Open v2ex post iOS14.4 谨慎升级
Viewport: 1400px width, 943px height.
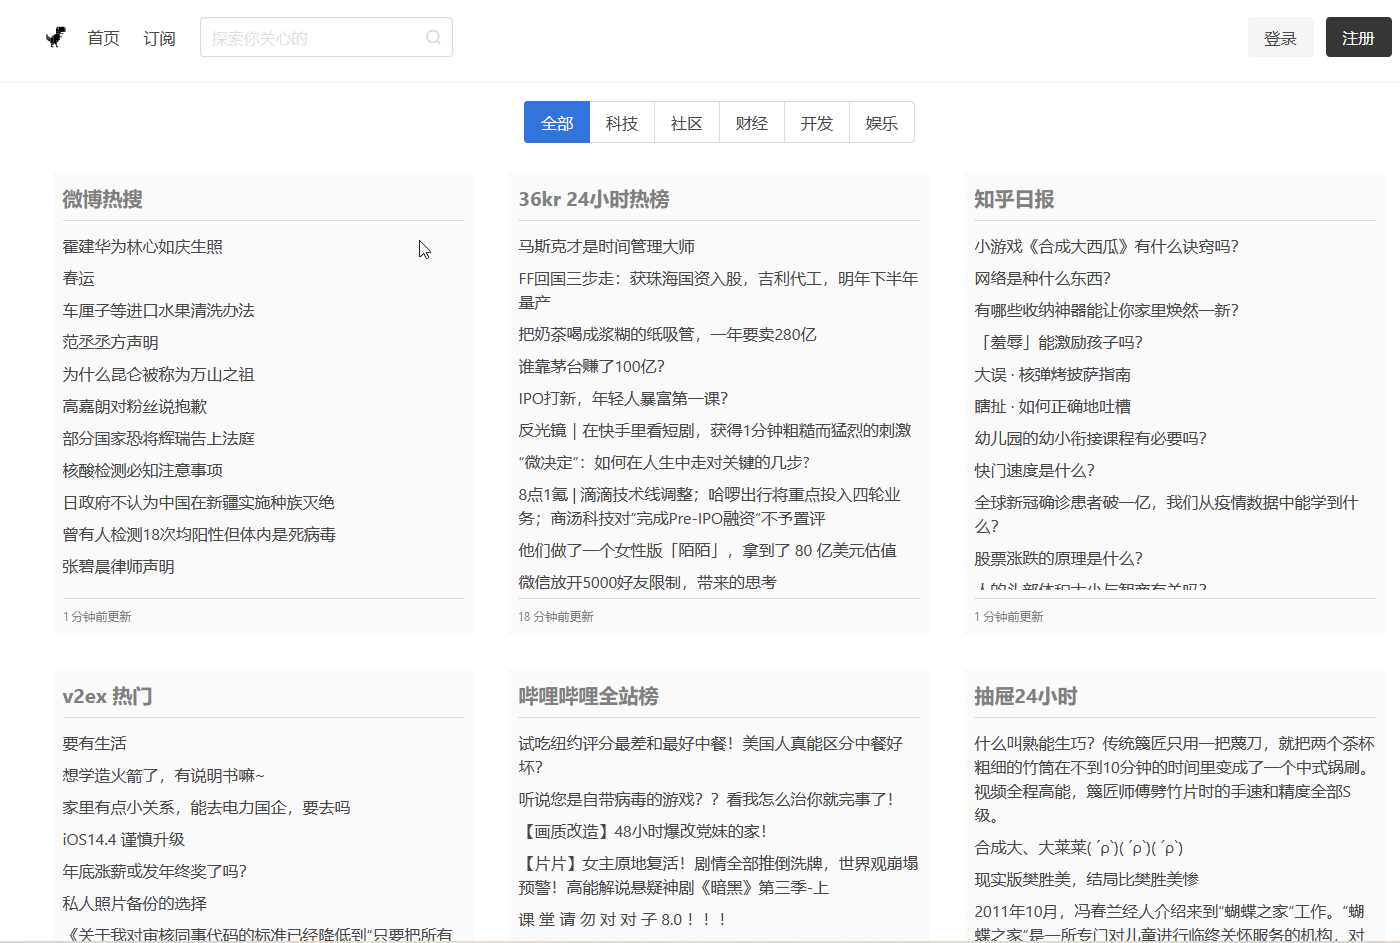(x=124, y=840)
